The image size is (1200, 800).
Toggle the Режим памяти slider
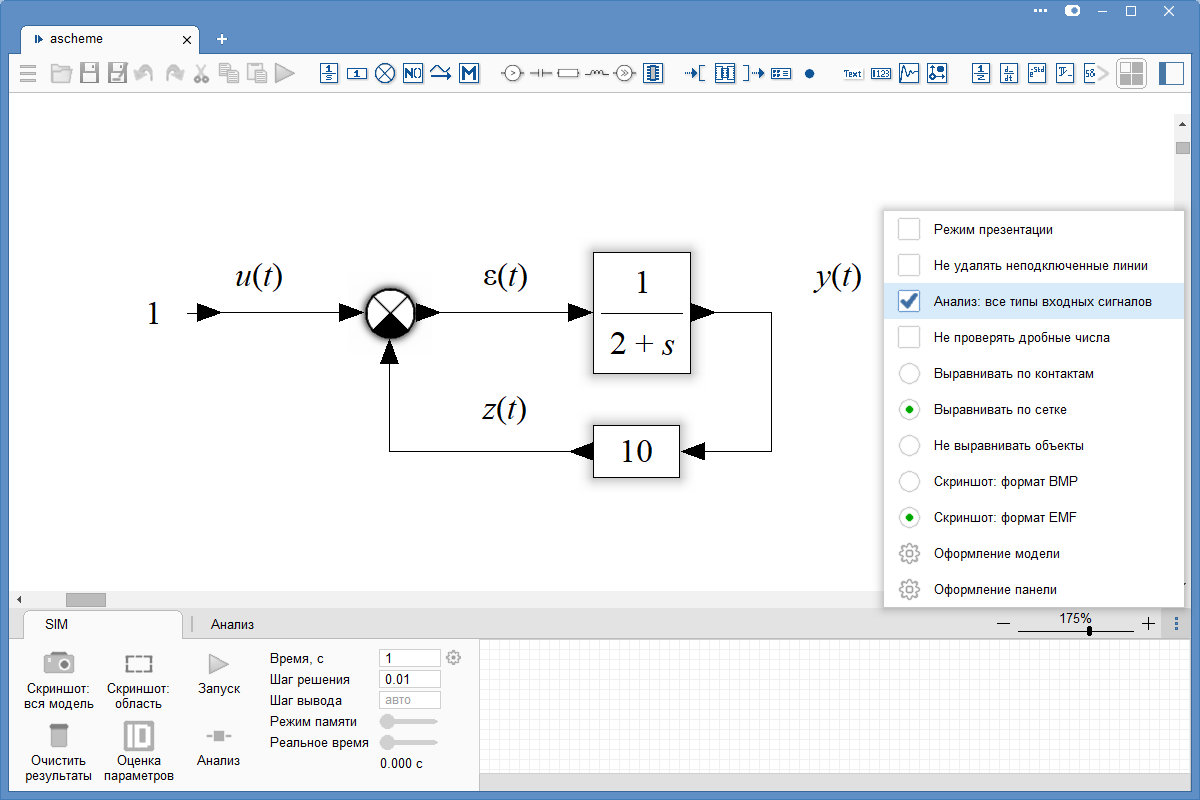point(409,721)
